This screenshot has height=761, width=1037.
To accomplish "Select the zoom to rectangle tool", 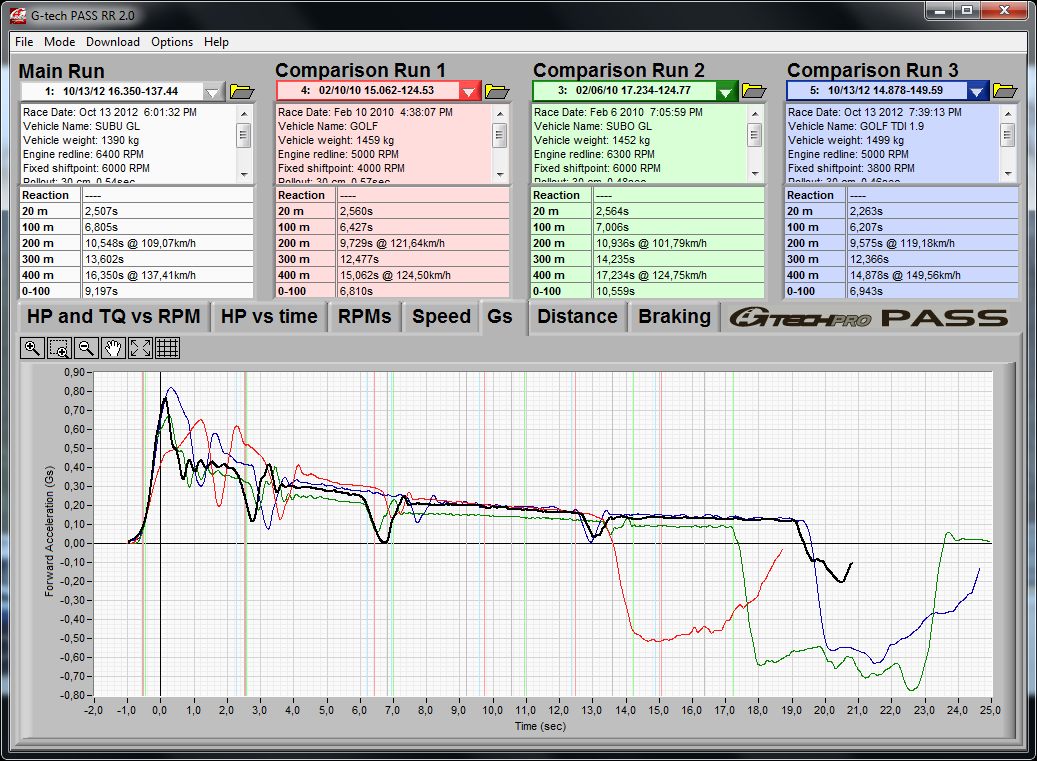I will click(x=60, y=348).
